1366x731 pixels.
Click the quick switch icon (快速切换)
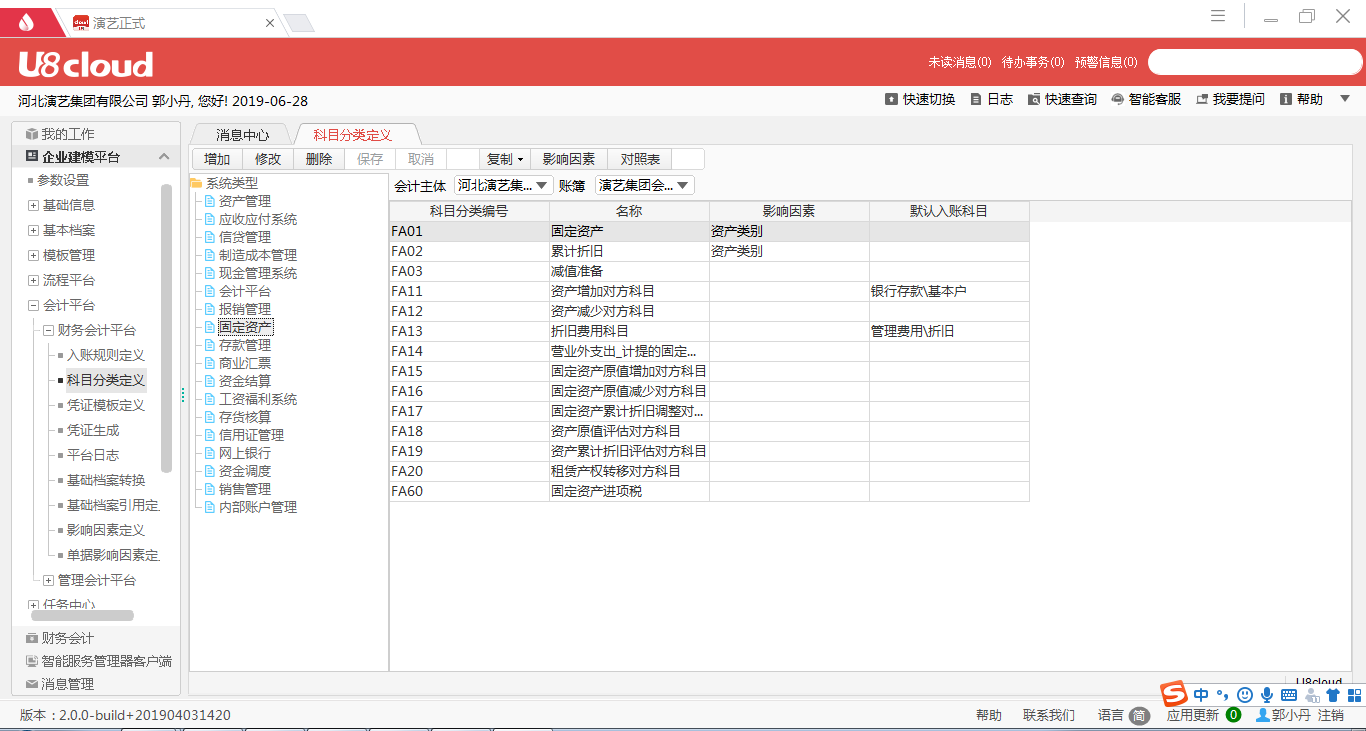tap(891, 100)
